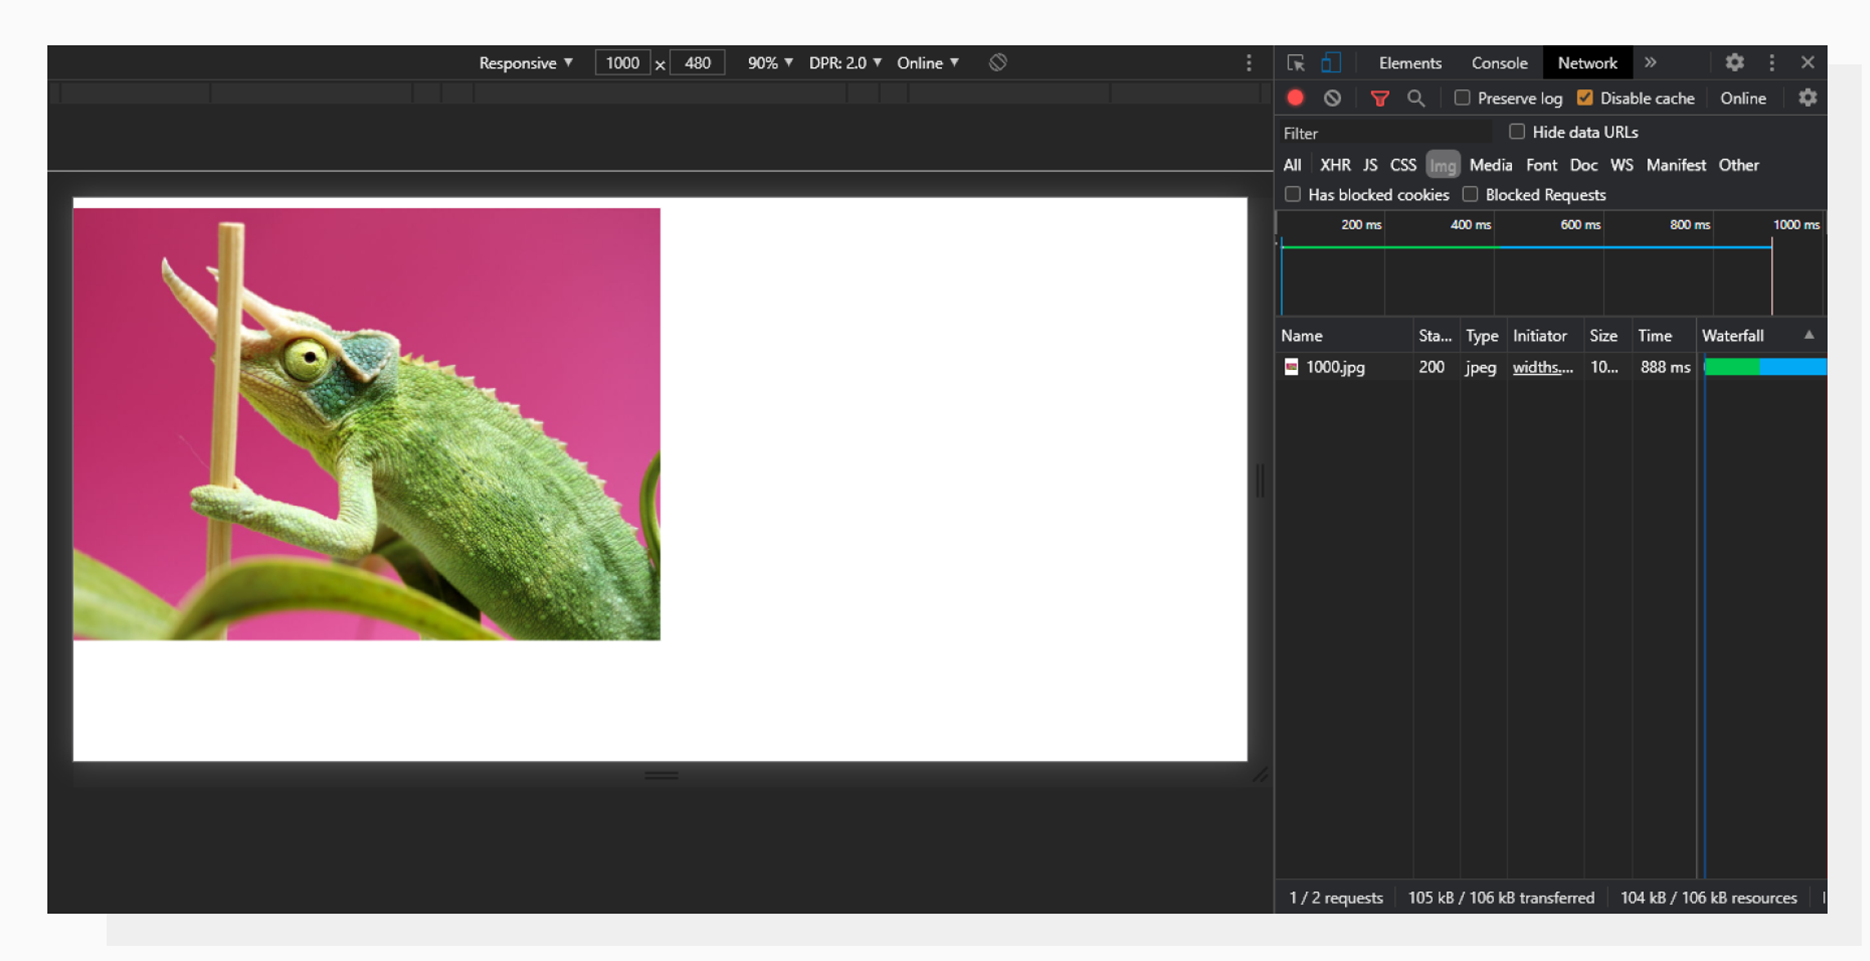Check the Hide data URLs checkbox
1870x961 pixels.
1517,131
